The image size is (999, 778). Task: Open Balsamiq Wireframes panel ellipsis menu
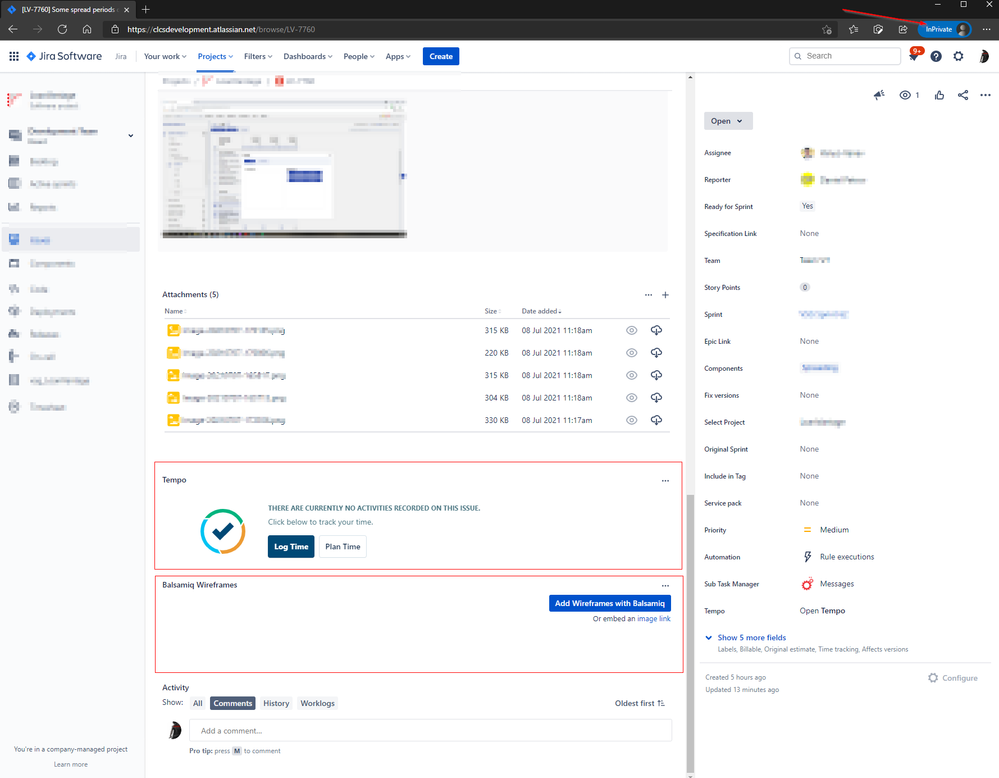[665, 586]
